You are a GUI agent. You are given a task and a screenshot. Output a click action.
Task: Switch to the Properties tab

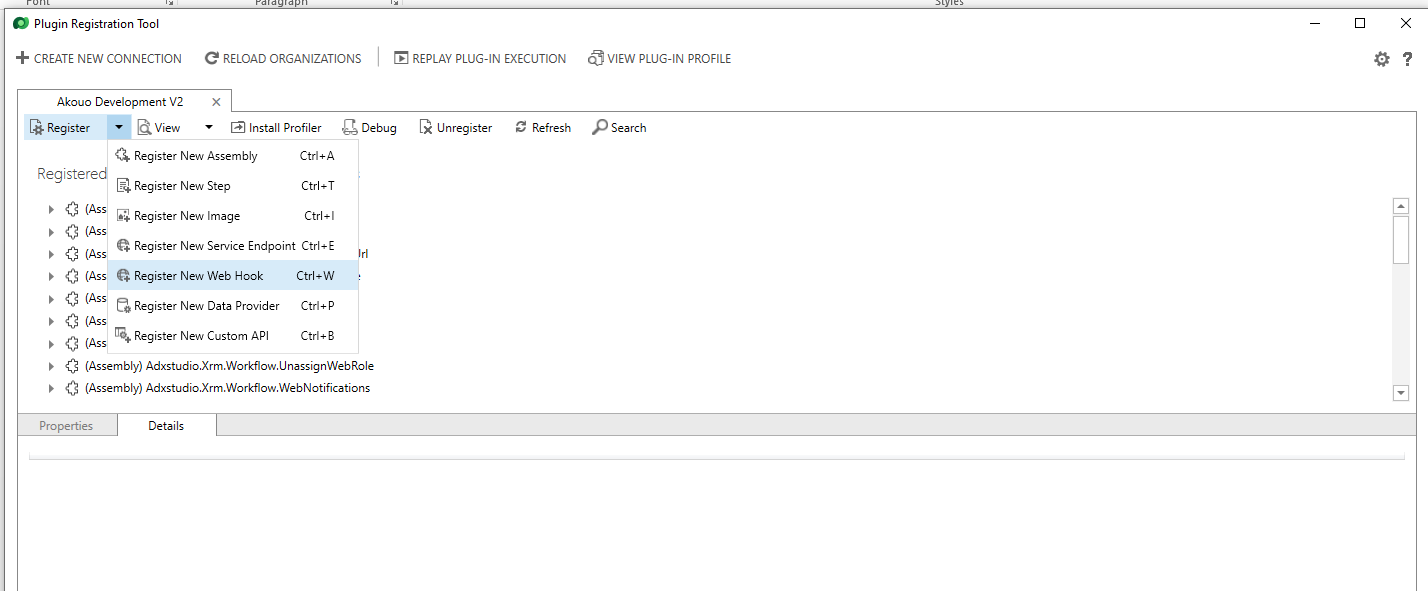[66, 425]
